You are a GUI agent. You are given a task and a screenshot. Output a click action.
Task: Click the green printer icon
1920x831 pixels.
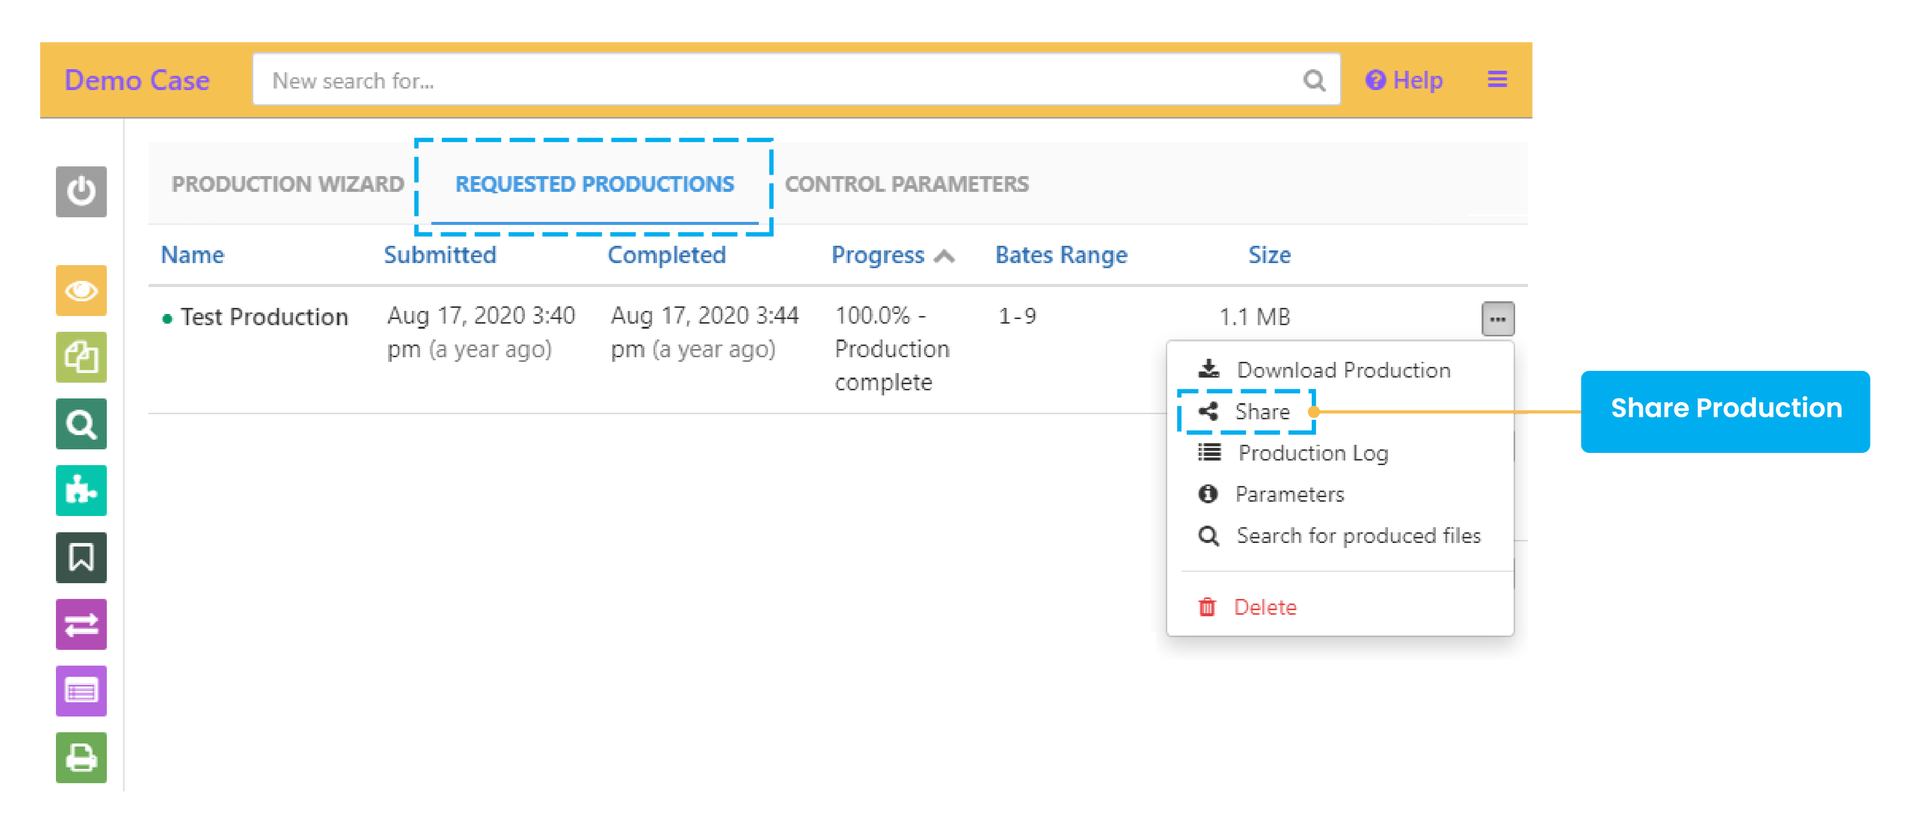coord(81,757)
